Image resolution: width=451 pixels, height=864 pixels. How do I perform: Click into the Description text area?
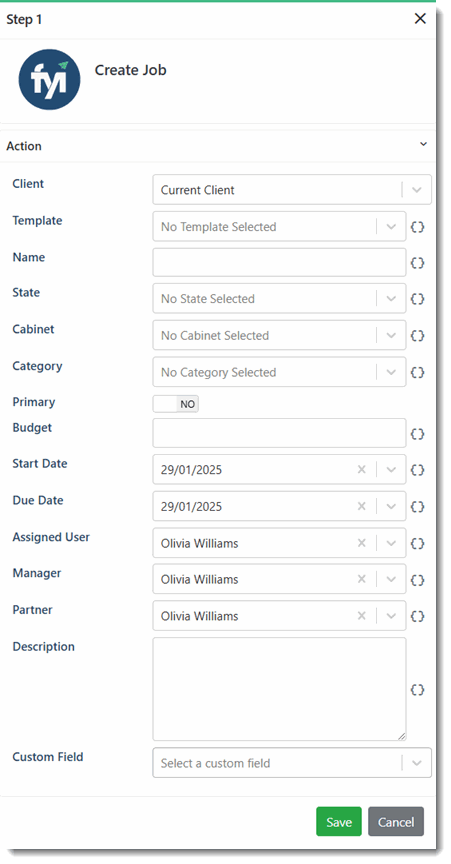tap(279, 689)
